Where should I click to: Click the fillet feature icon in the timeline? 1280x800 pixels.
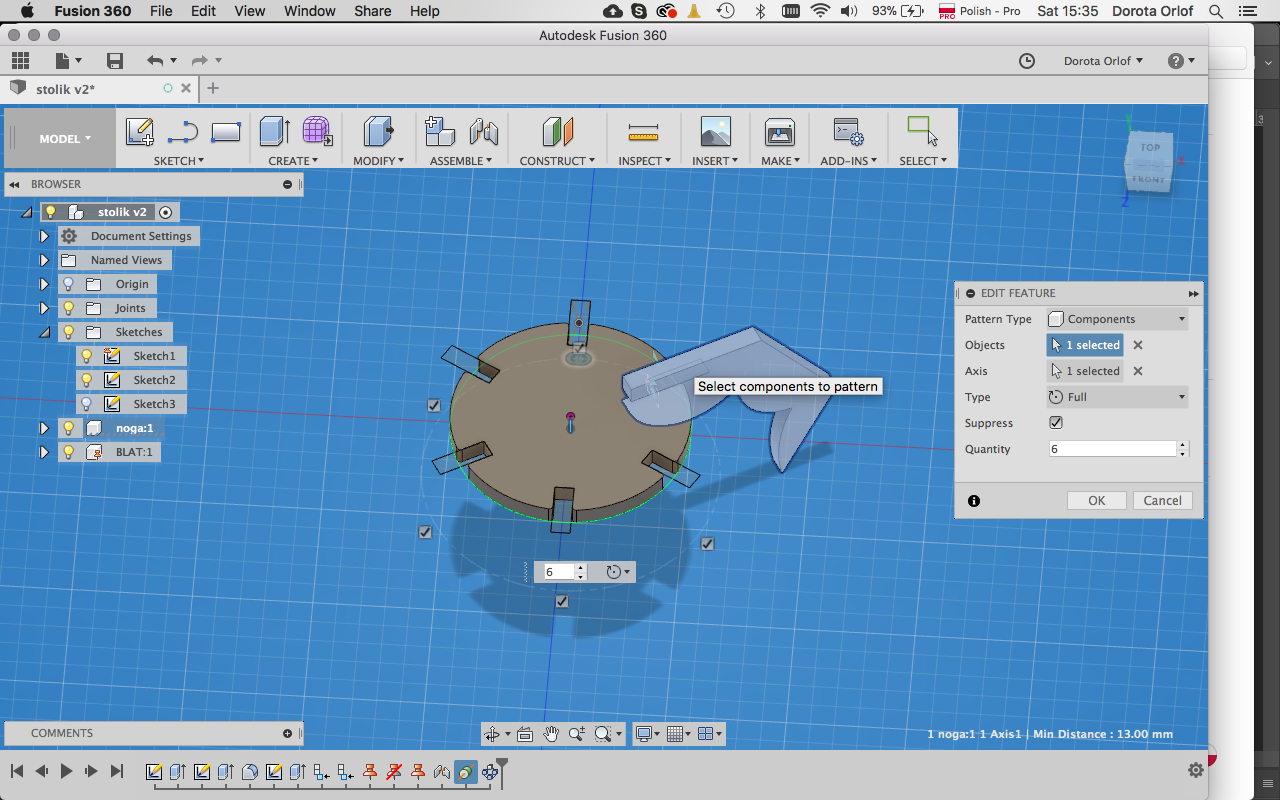249,770
